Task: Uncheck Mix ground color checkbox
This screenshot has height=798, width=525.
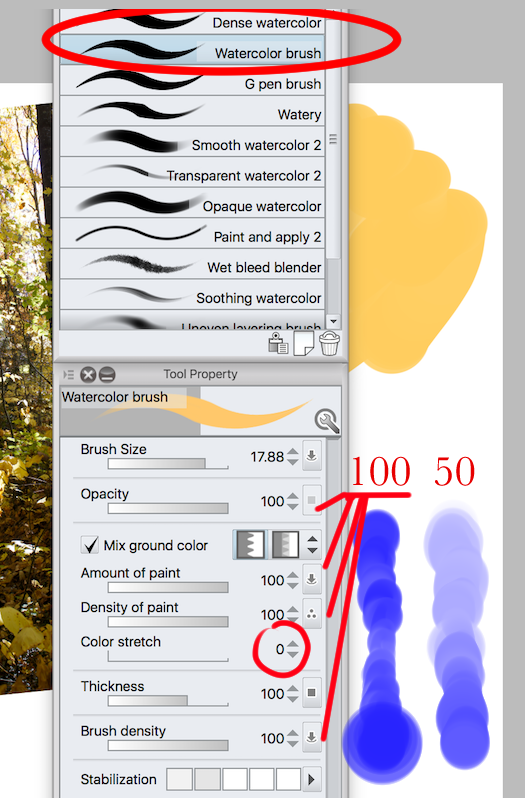Action: coord(90,545)
